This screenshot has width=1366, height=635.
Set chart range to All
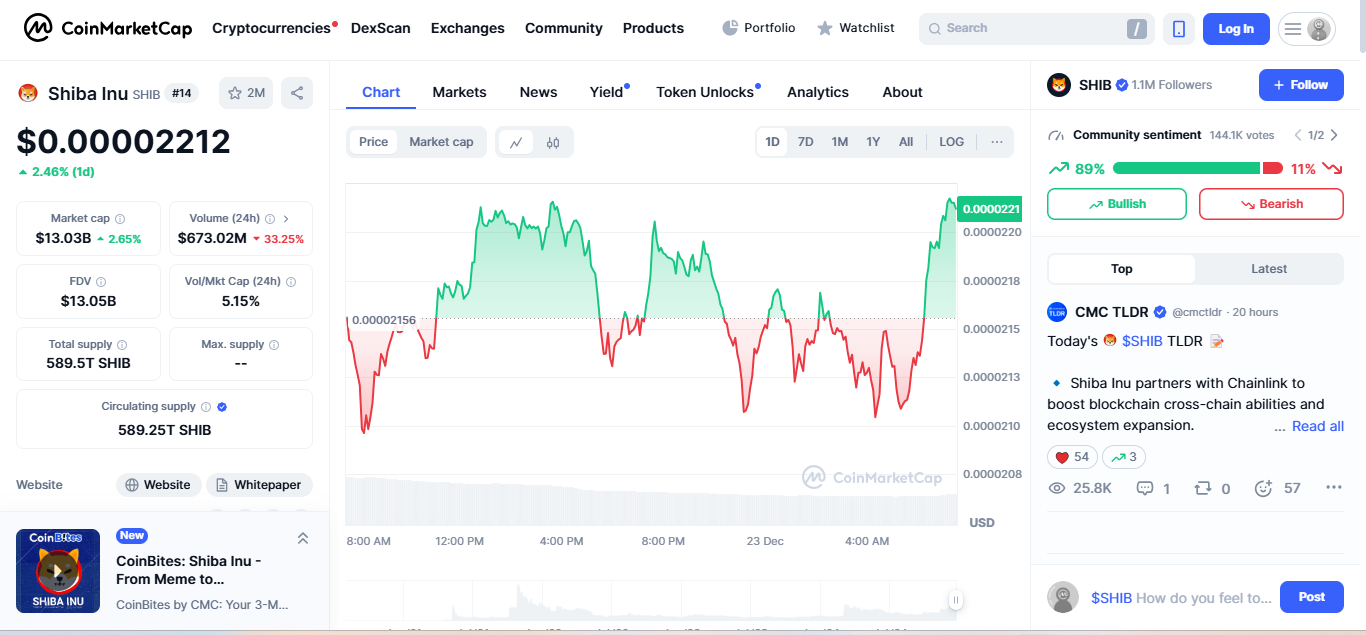coord(906,142)
